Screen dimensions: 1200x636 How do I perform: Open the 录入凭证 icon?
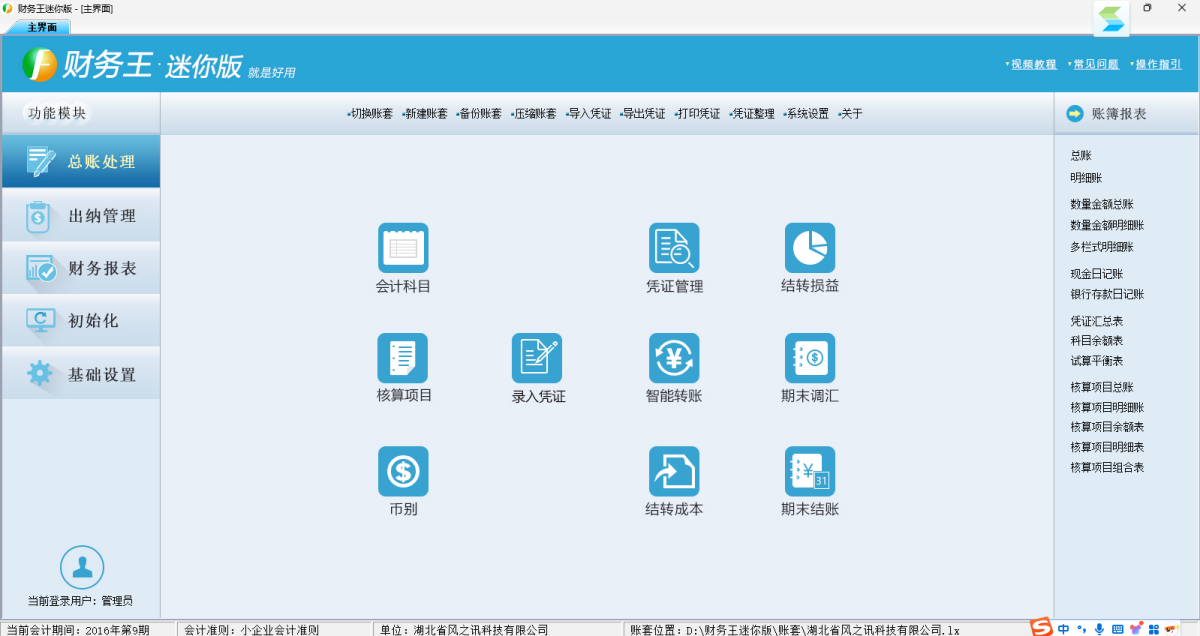pyautogui.click(x=537, y=358)
